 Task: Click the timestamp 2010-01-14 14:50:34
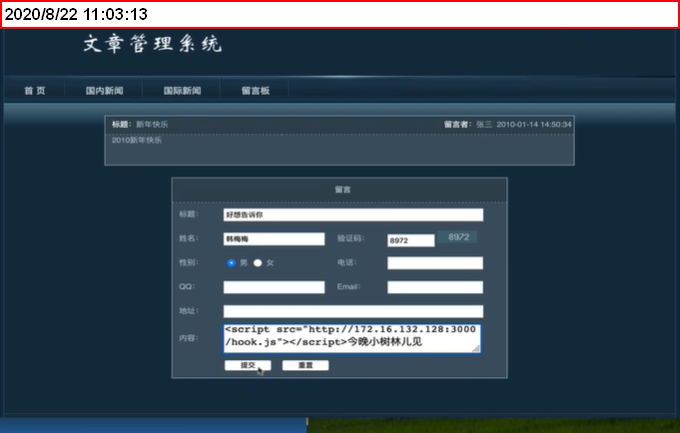click(534, 125)
